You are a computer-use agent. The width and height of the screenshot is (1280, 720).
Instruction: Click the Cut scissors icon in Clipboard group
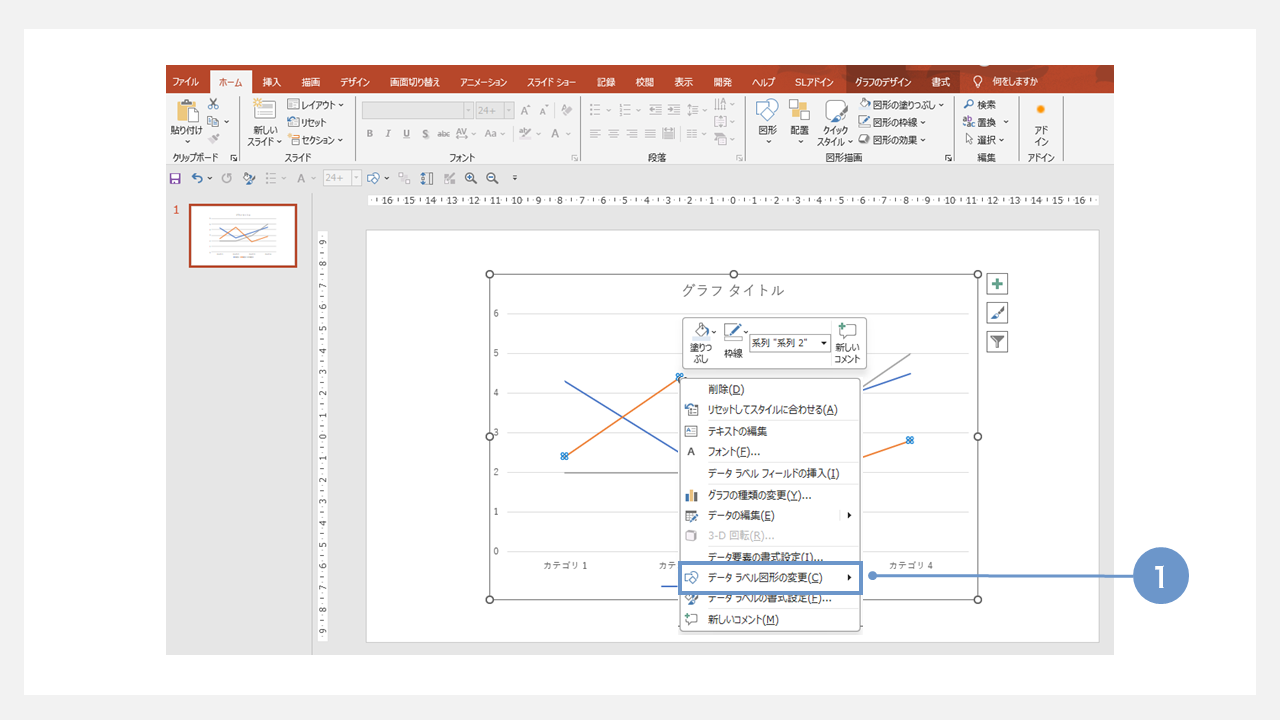[213, 104]
